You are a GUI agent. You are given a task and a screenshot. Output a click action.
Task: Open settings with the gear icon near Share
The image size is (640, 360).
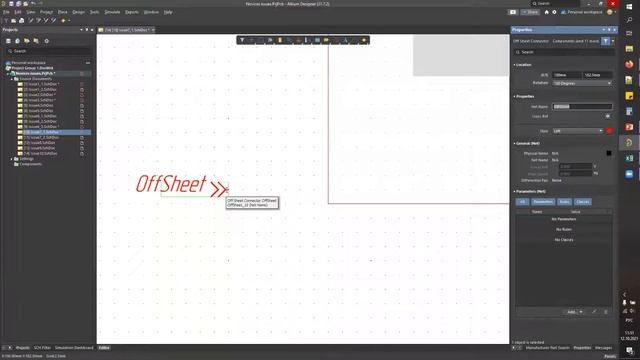tap(554, 12)
